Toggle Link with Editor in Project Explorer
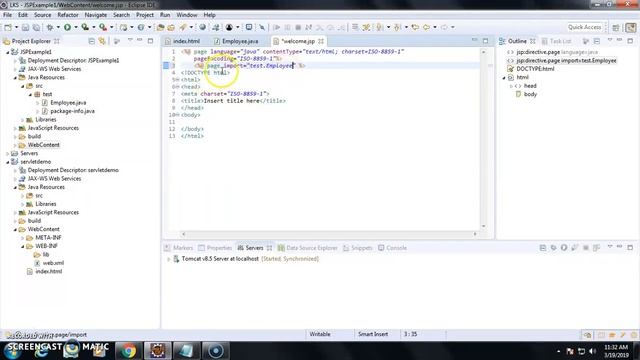The image size is (640, 360). [x=102, y=41]
